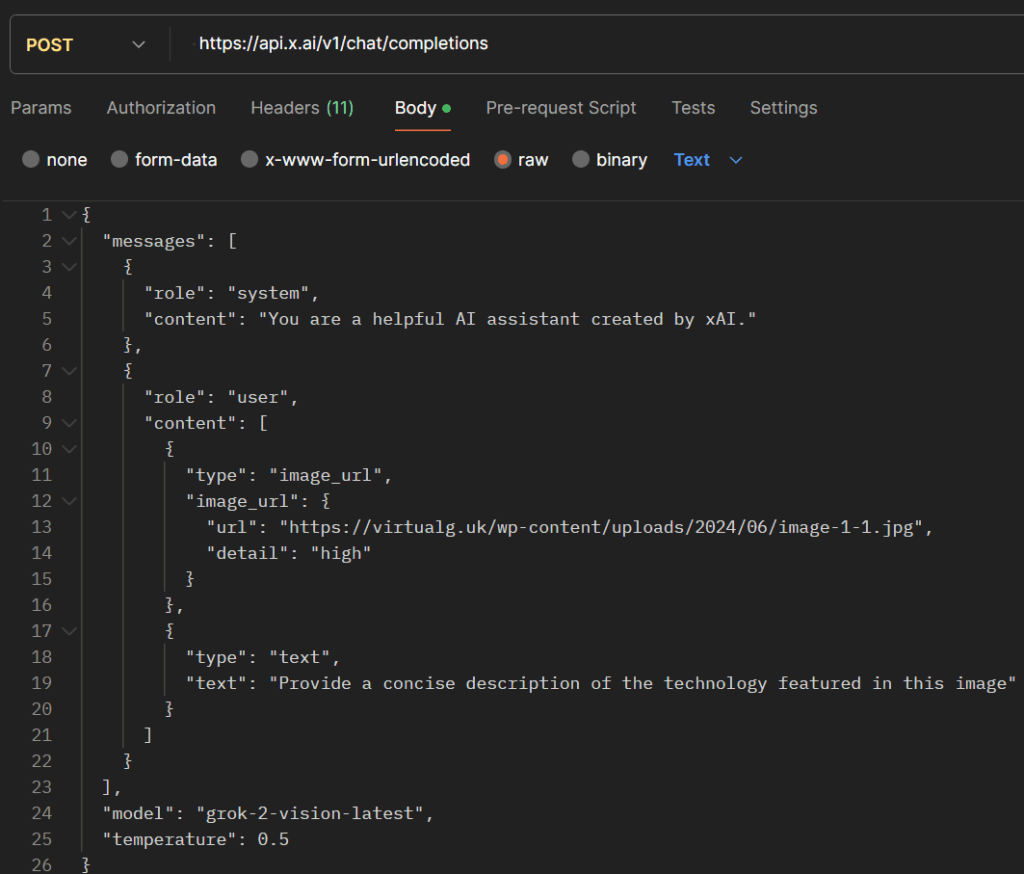Select the none body type radio

pyautogui.click(x=31, y=160)
